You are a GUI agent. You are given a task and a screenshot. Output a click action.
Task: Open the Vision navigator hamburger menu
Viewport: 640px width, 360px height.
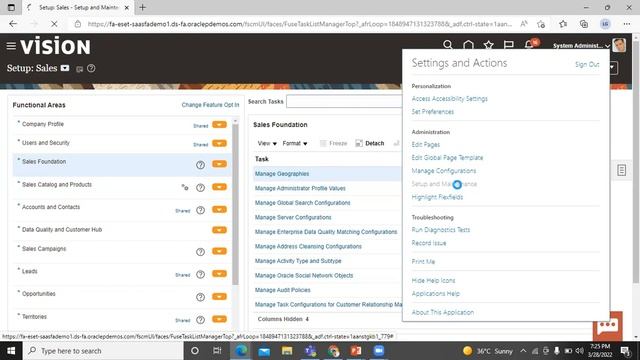[x=11, y=46]
